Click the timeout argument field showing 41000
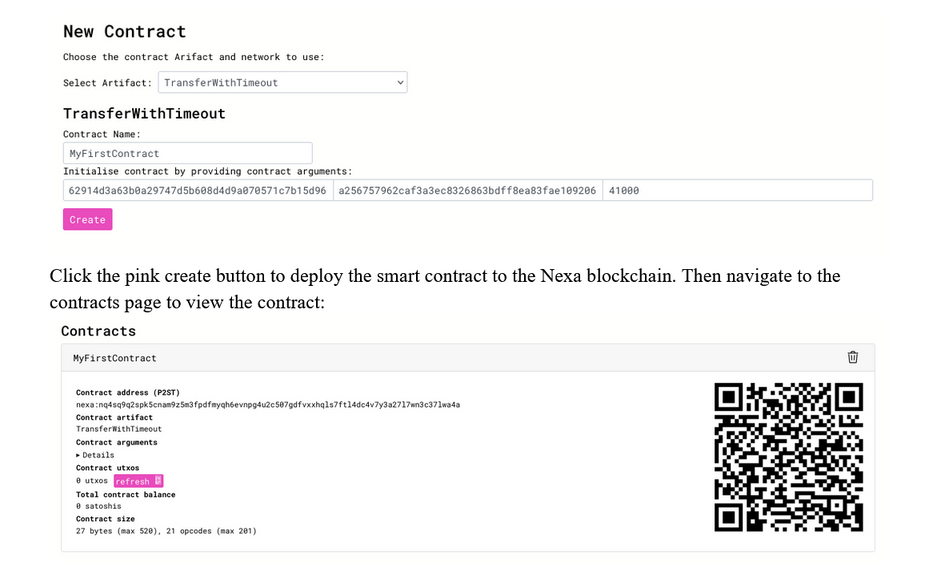This screenshot has height=563, width=925. point(737,190)
